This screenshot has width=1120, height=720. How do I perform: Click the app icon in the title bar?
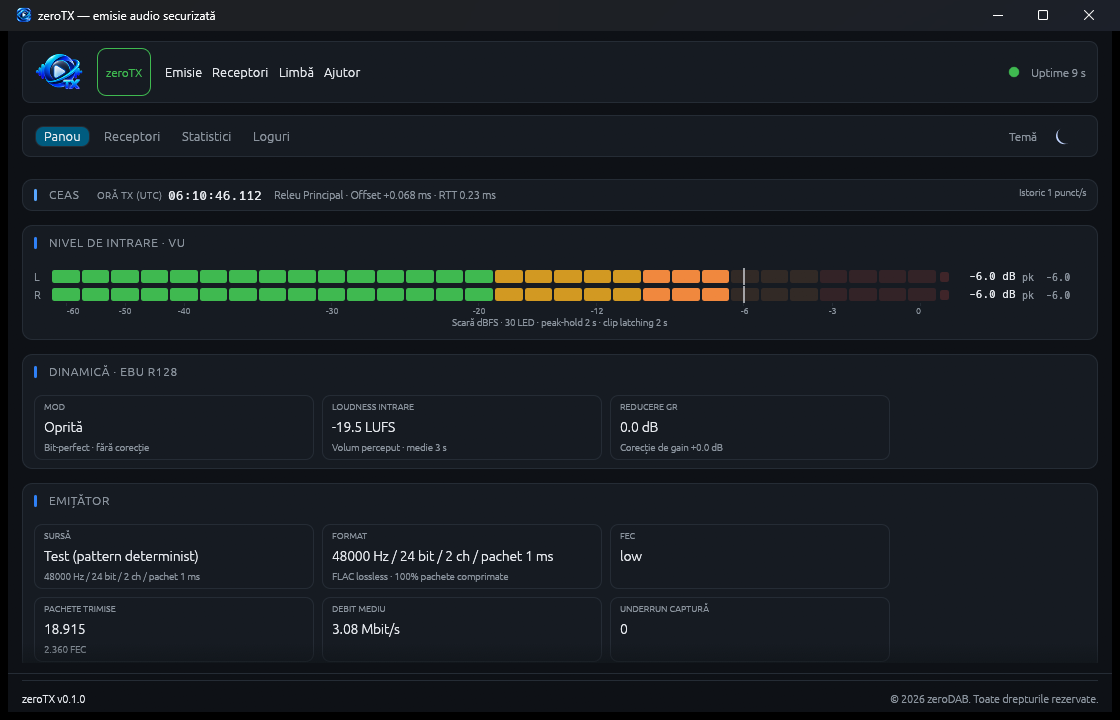click(x=24, y=15)
